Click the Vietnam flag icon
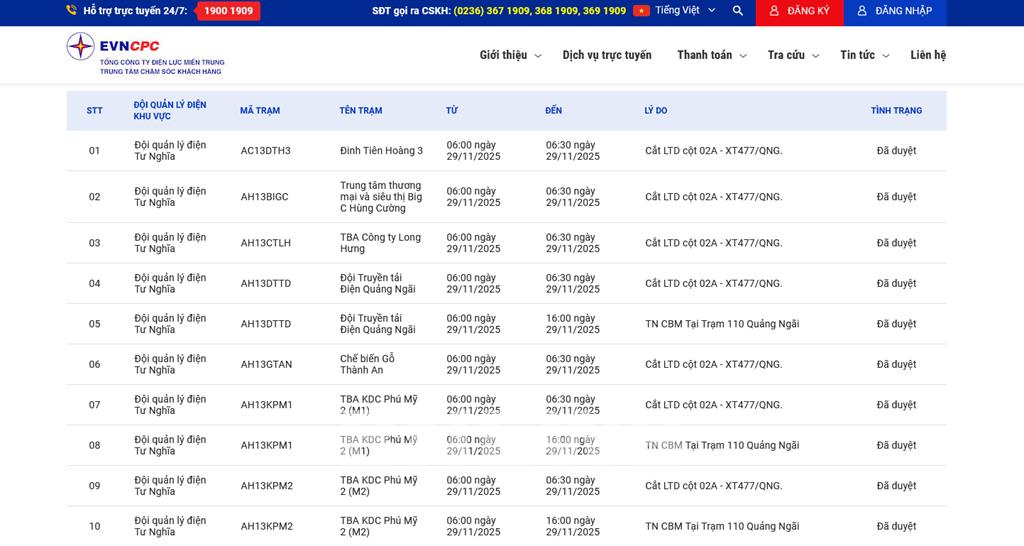1024x546 pixels. pyautogui.click(x=641, y=11)
